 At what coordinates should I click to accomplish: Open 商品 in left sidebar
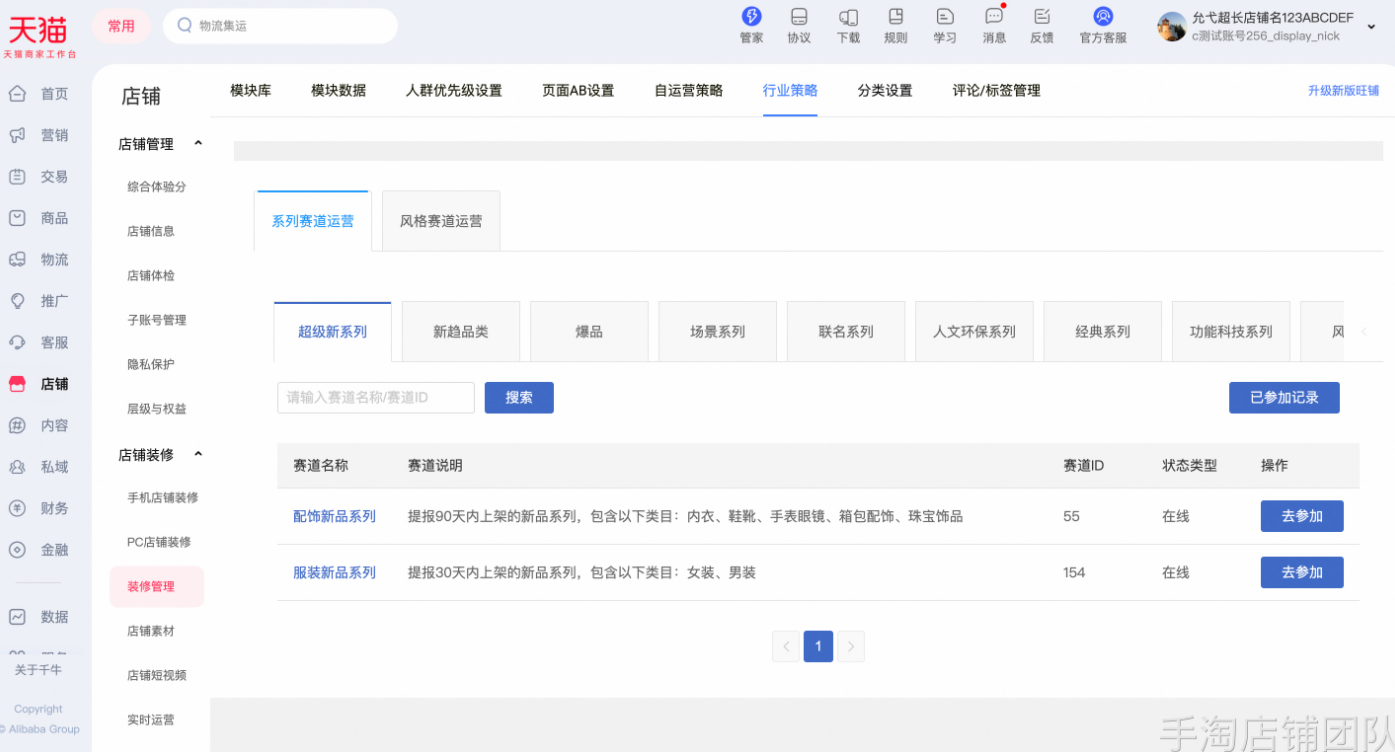(x=39, y=218)
